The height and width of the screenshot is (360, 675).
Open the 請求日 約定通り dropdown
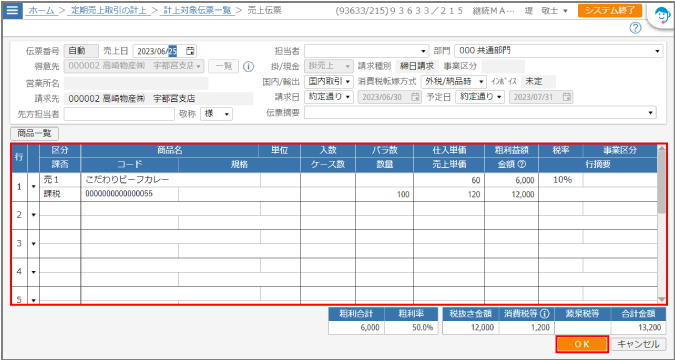[329, 97]
